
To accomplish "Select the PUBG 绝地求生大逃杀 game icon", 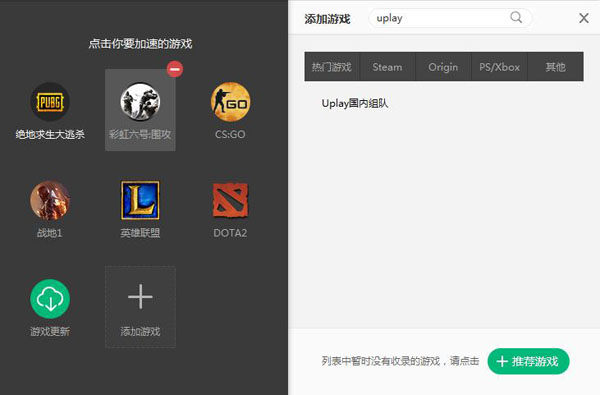I will [x=50, y=102].
